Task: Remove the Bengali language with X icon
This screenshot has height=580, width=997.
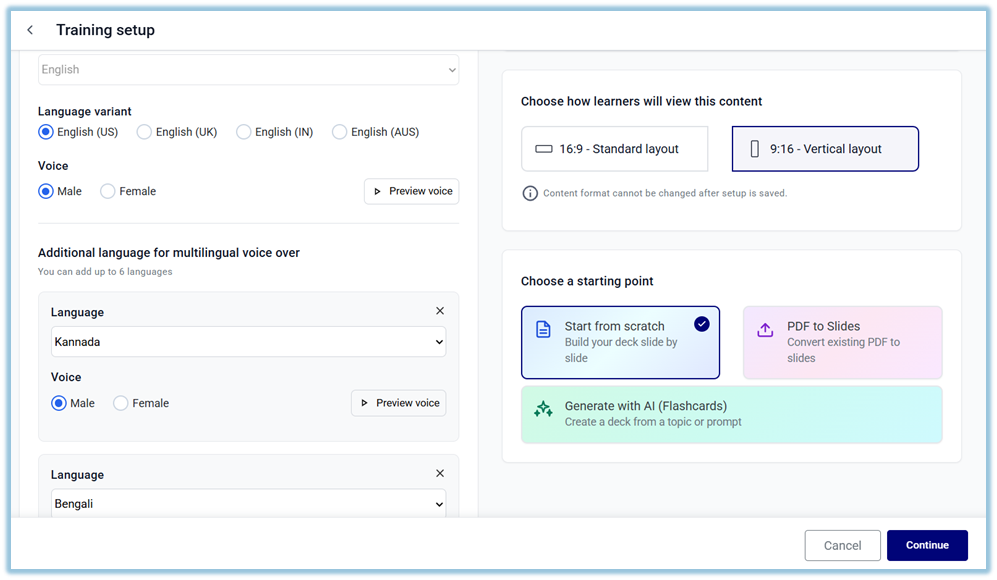Action: coord(440,474)
